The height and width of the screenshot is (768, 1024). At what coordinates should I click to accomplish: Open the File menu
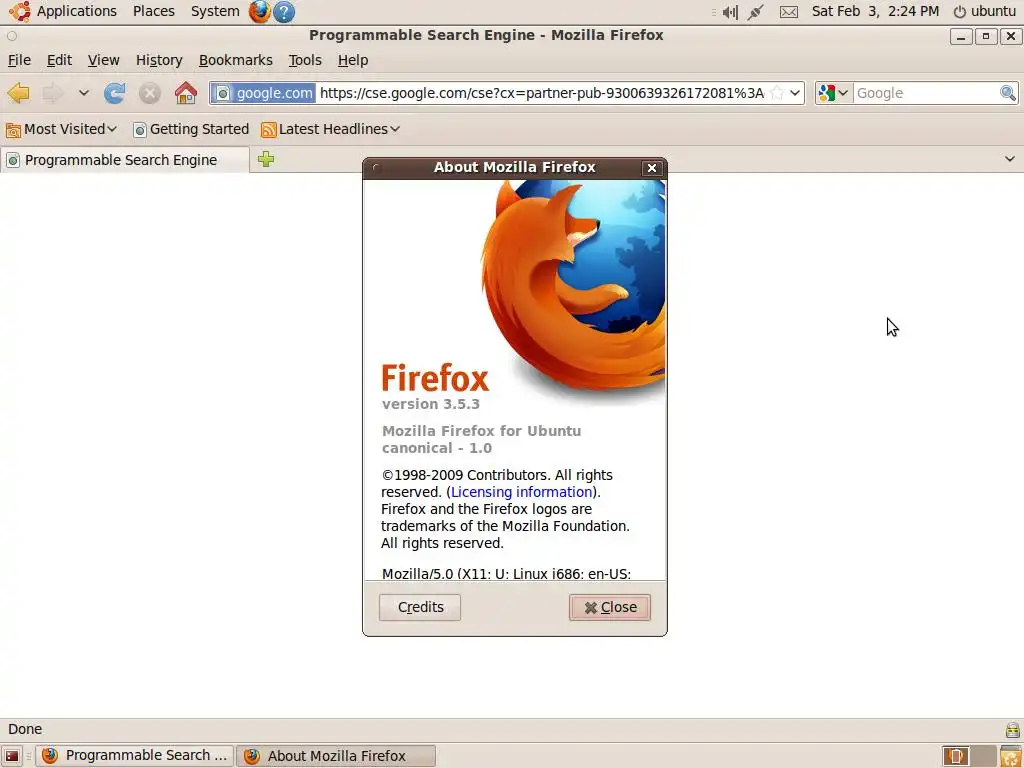click(19, 60)
